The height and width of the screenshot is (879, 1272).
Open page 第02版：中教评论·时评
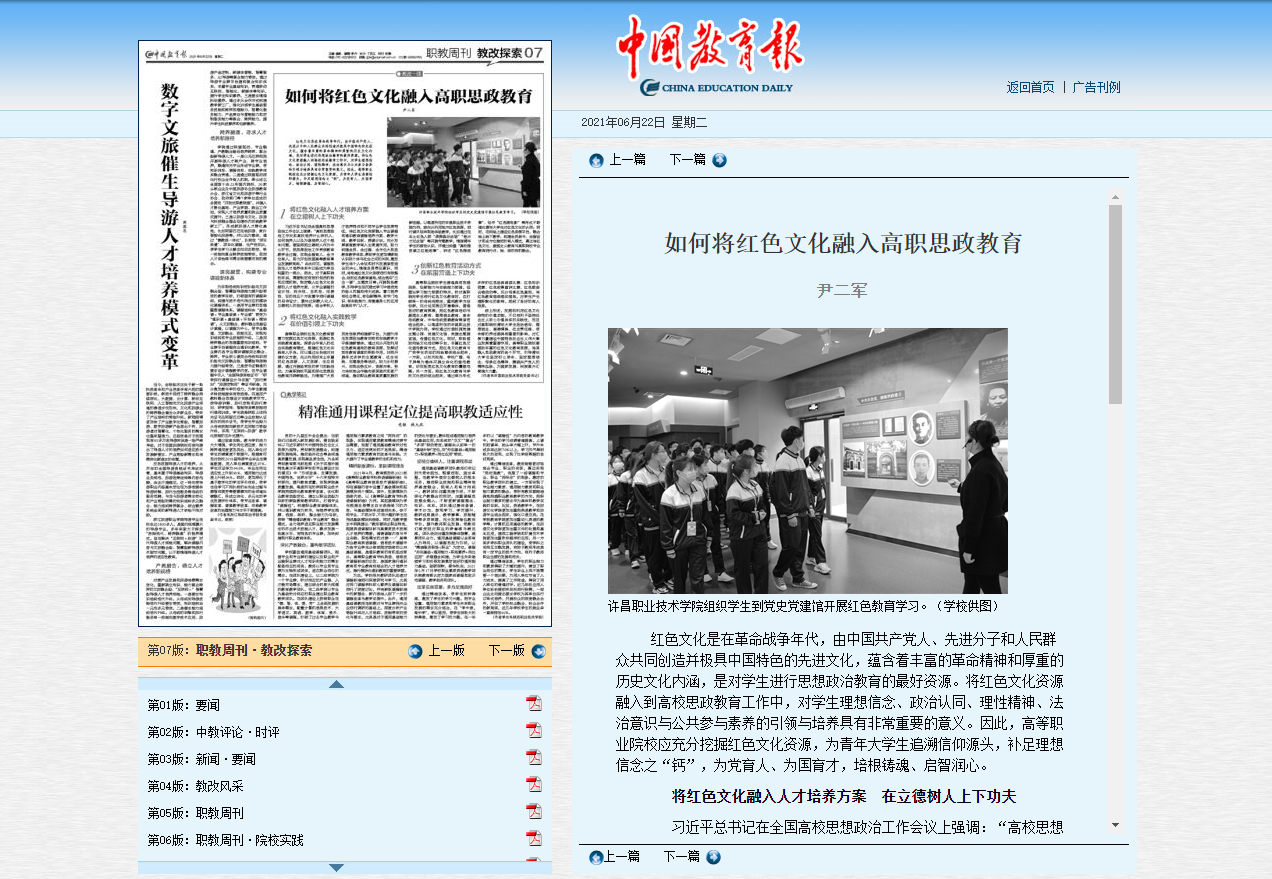[214, 732]
